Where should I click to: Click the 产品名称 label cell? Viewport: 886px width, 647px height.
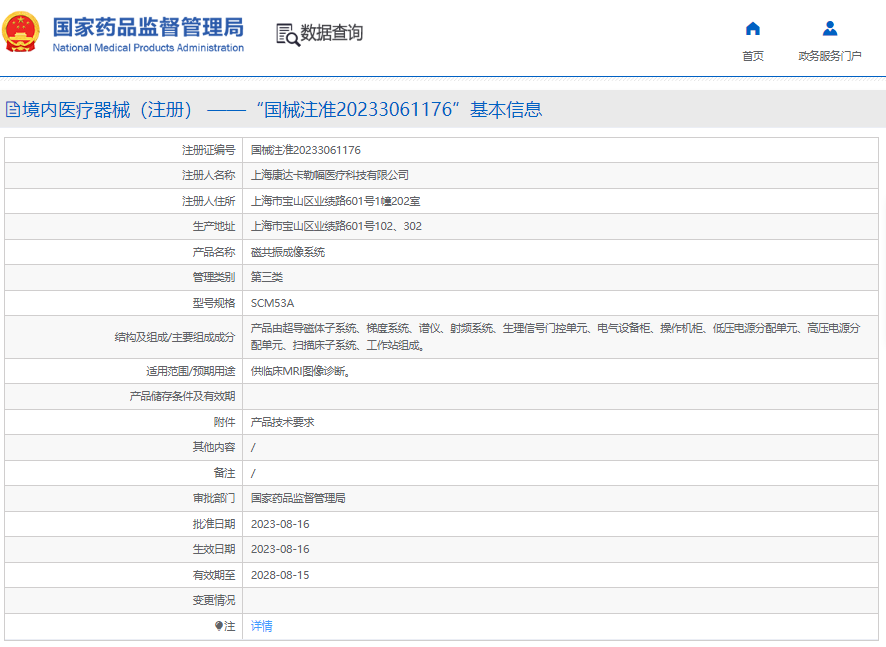click(x=124, y=252)
